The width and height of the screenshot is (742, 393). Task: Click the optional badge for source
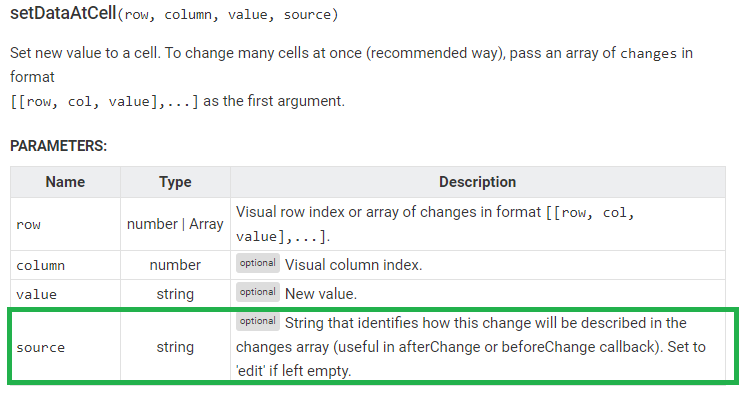(257, 321)
